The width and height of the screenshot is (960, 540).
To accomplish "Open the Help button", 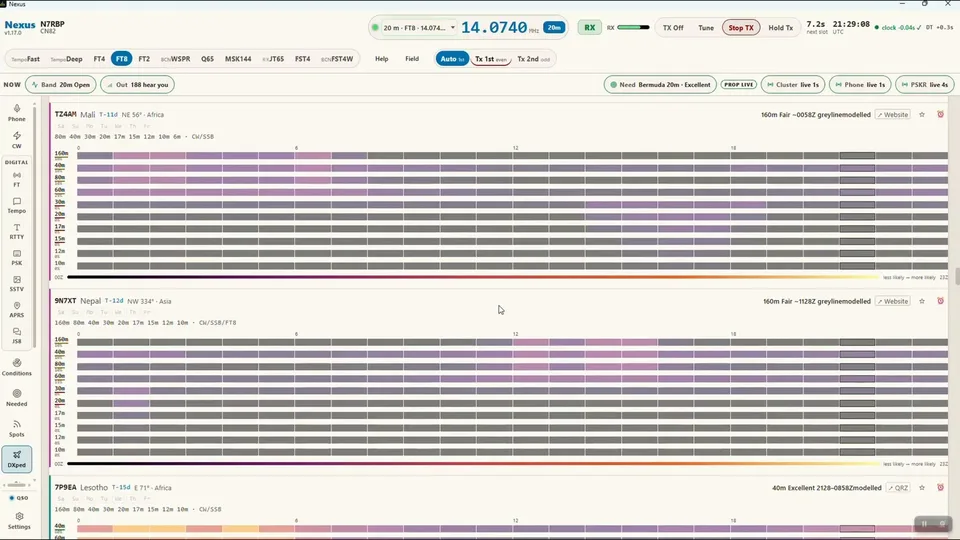I will pyautogui.click(x=381, y=59).
